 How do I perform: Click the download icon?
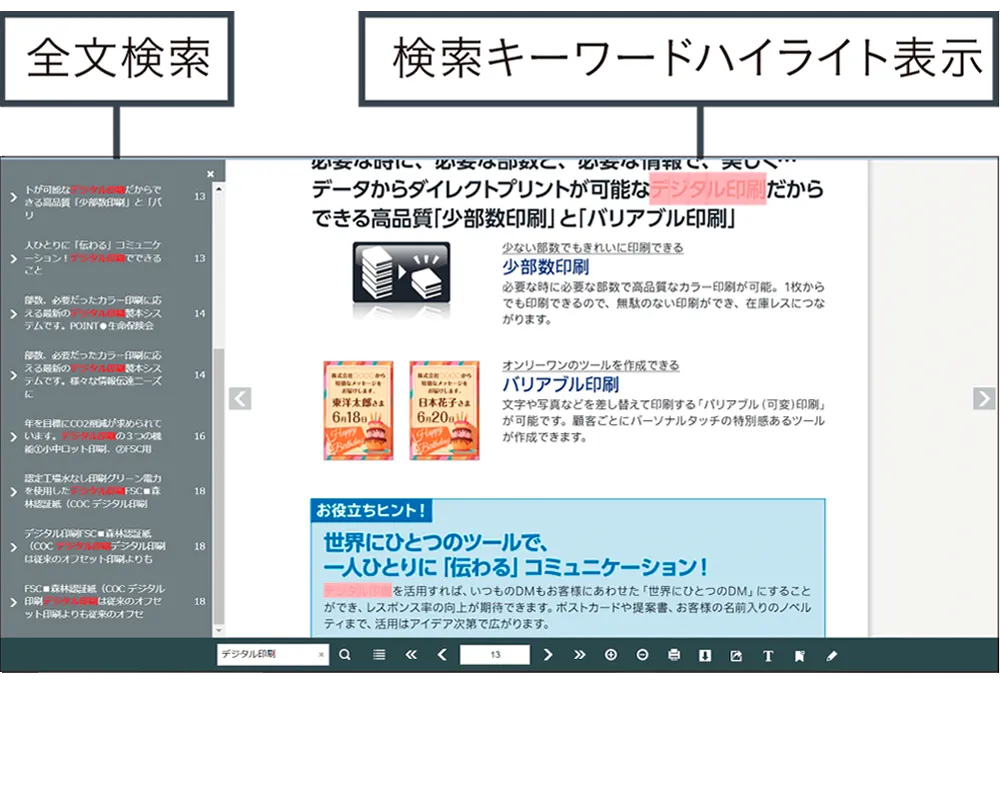tap(705, 655)
